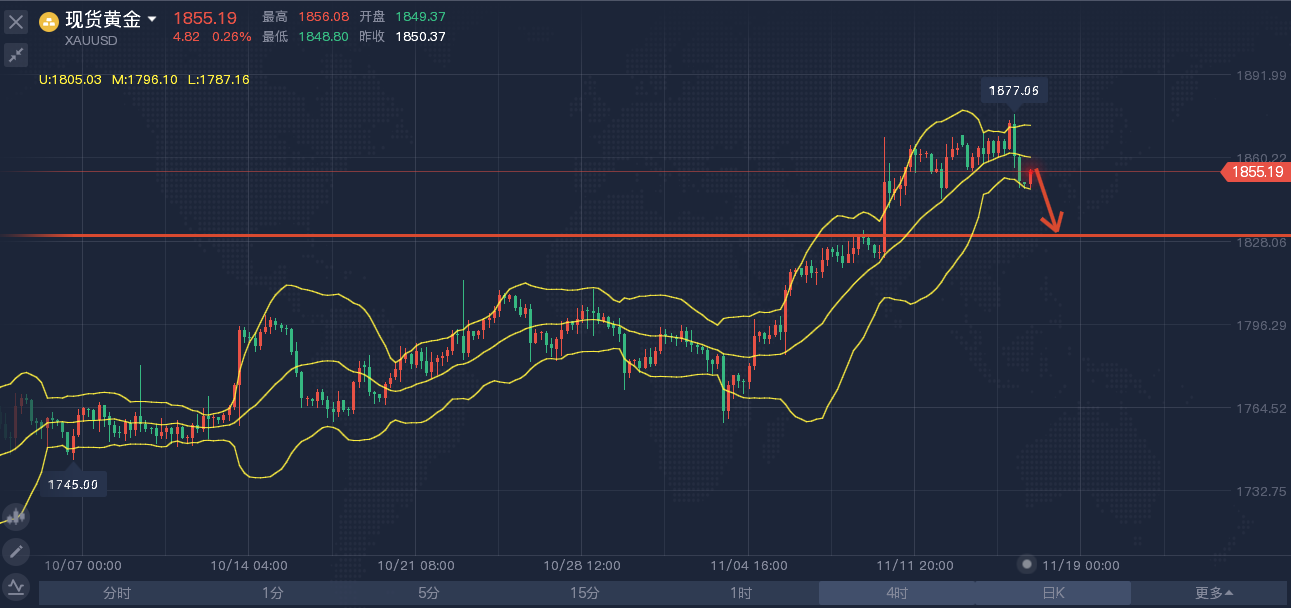Close the chart with the X icon
This screenshot has height=608, width=1291.
point(16,21)
